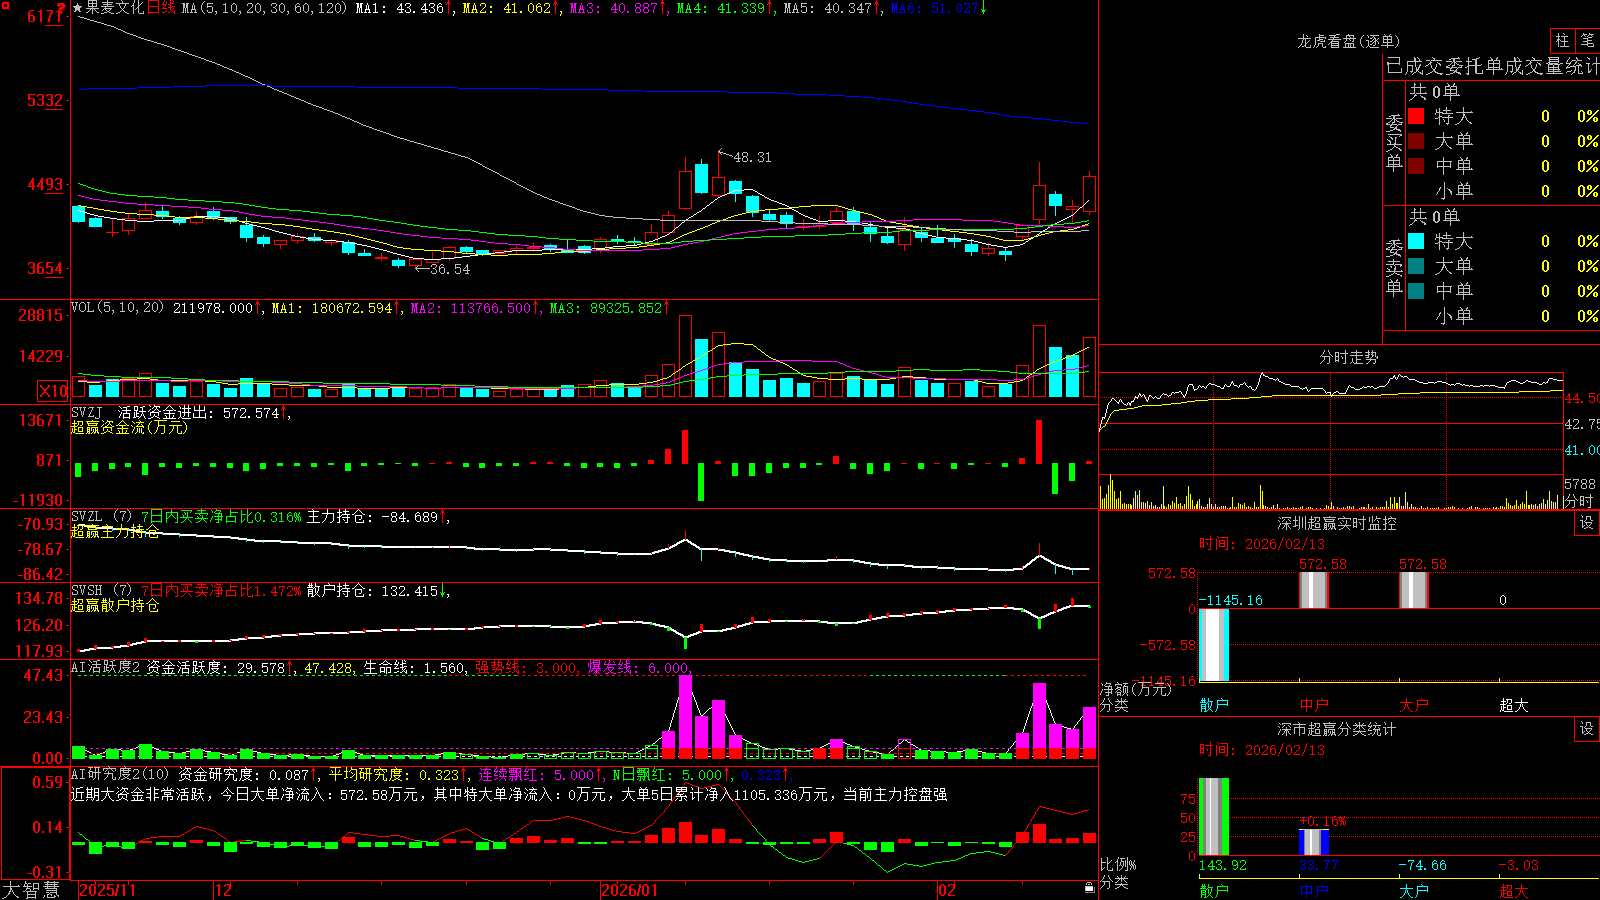Open VOL(5,10,20) indicator settings
1600x900 pixels.
[117, 308]
